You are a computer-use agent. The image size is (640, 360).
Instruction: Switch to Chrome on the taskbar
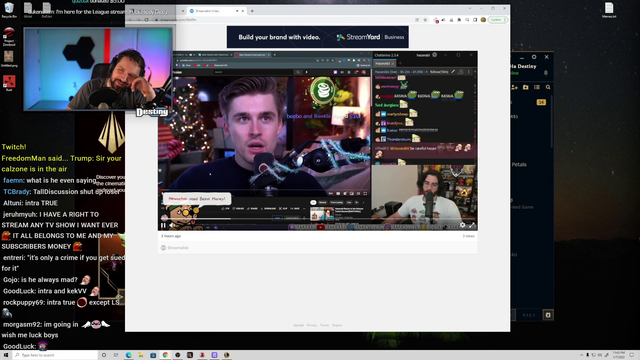[x=165, y=355]
